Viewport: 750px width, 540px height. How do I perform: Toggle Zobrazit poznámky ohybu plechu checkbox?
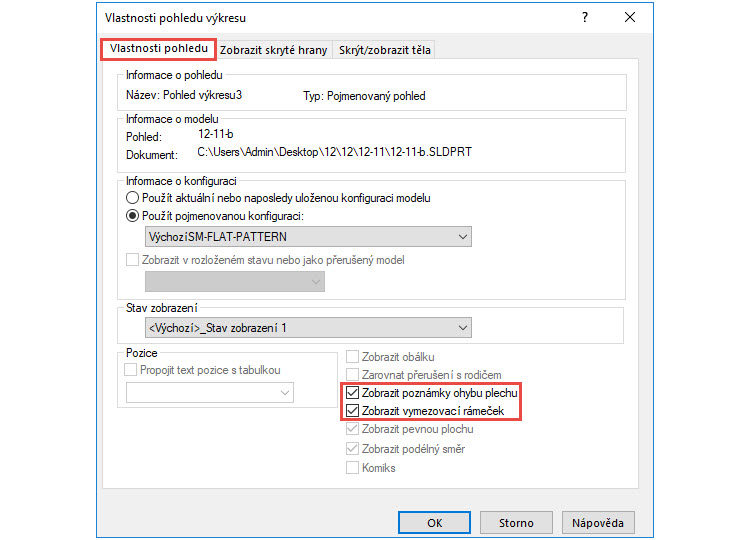351,393
